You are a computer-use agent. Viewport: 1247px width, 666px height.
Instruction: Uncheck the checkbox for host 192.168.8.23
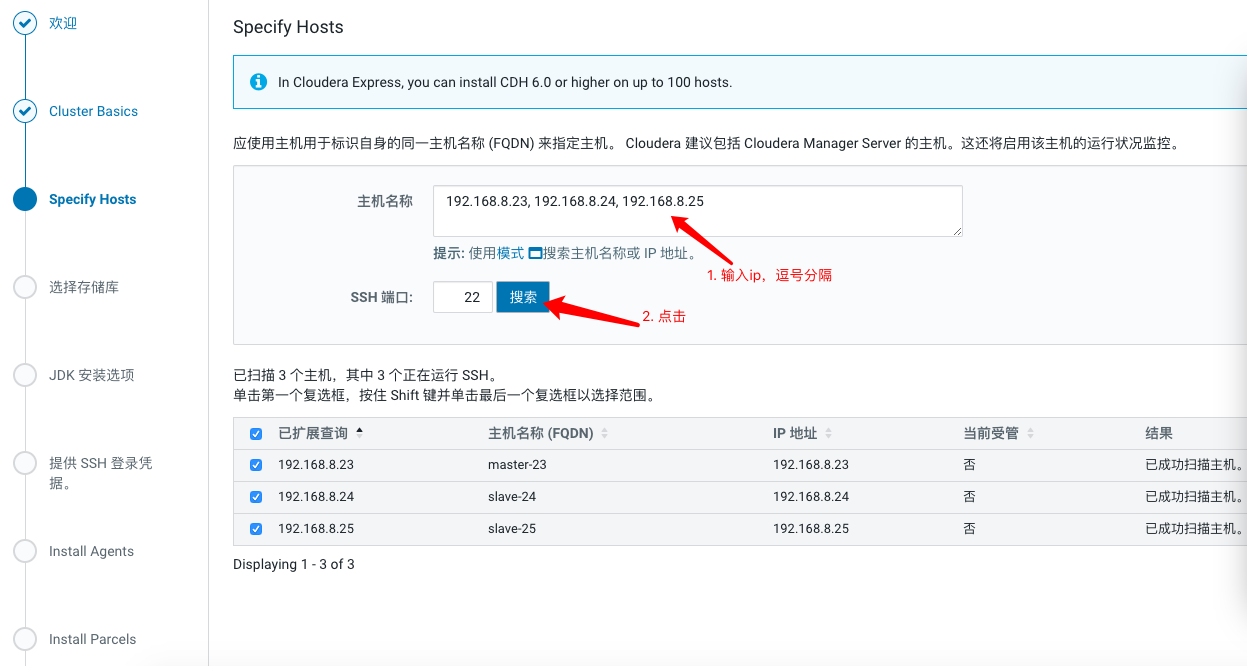(x=256, y=465)
